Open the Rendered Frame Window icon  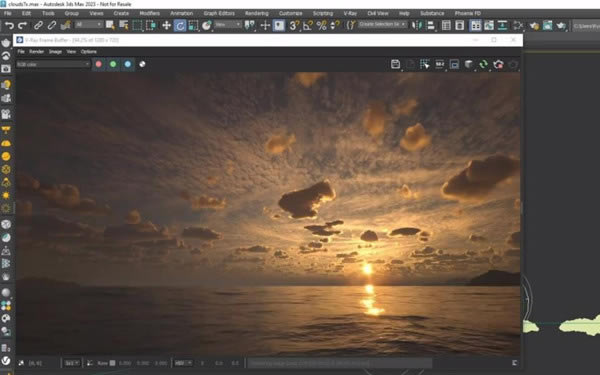click(548, 26)
